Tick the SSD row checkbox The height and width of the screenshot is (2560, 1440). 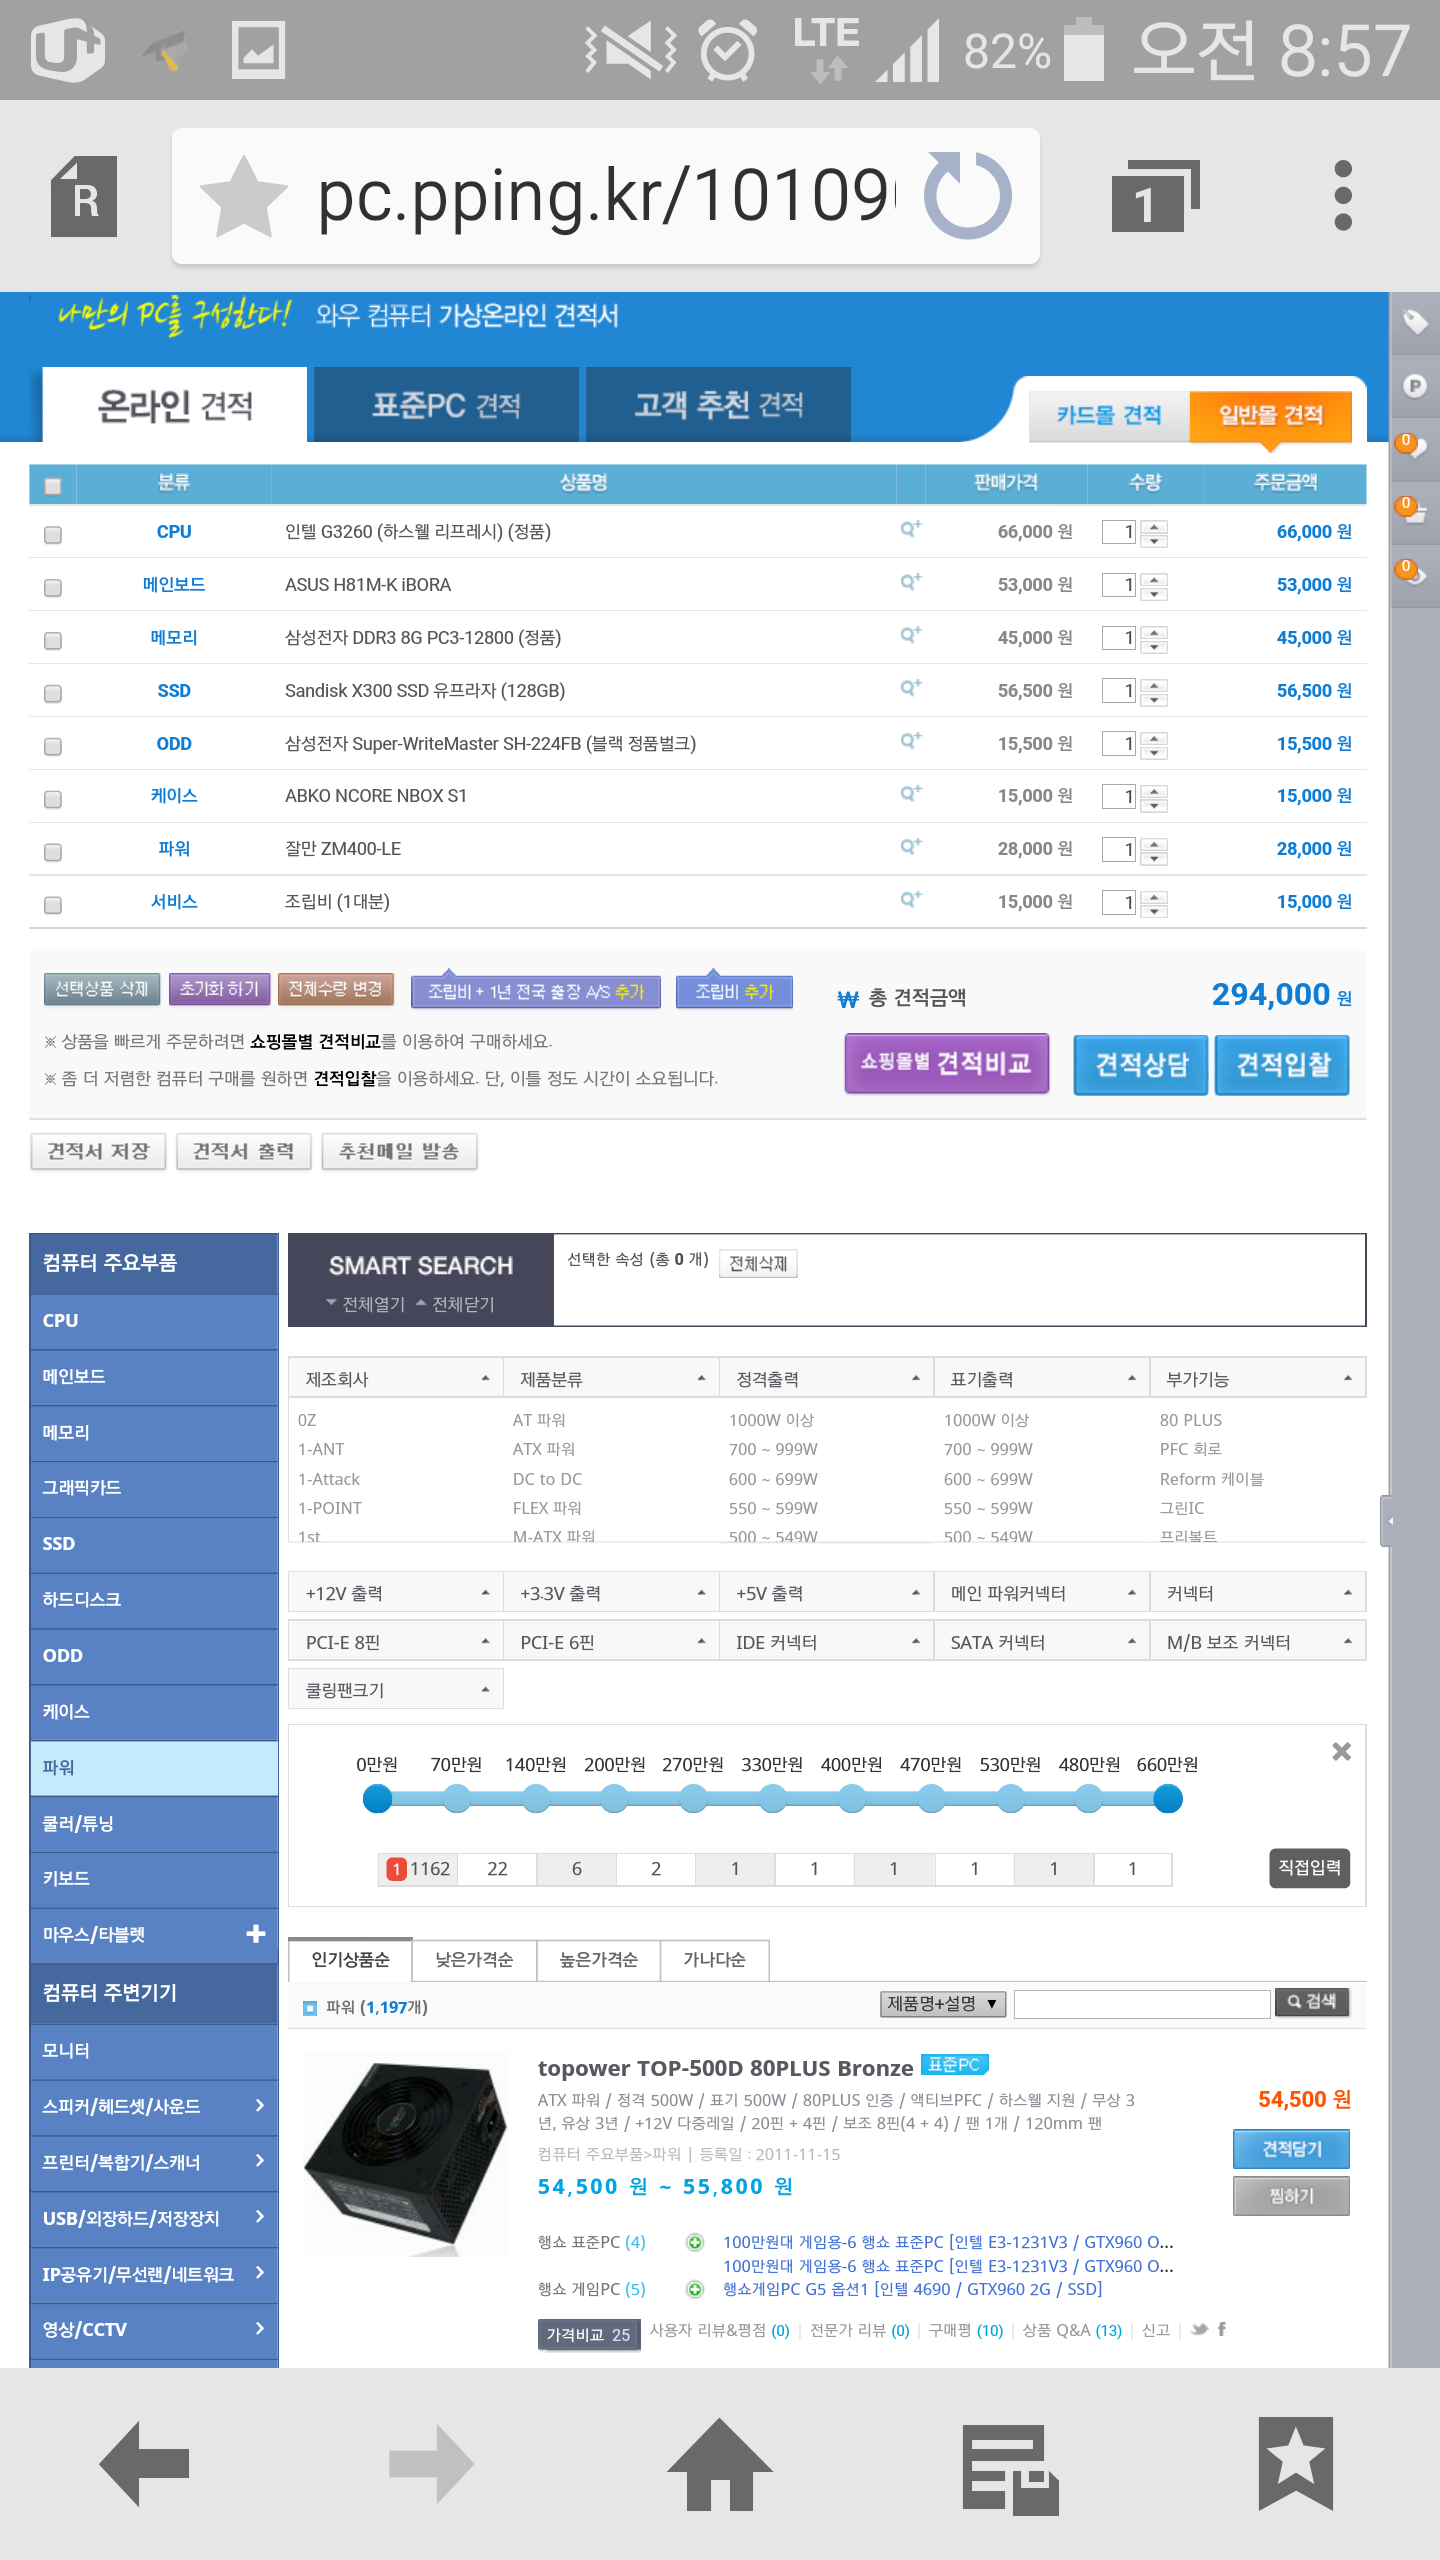53,693
